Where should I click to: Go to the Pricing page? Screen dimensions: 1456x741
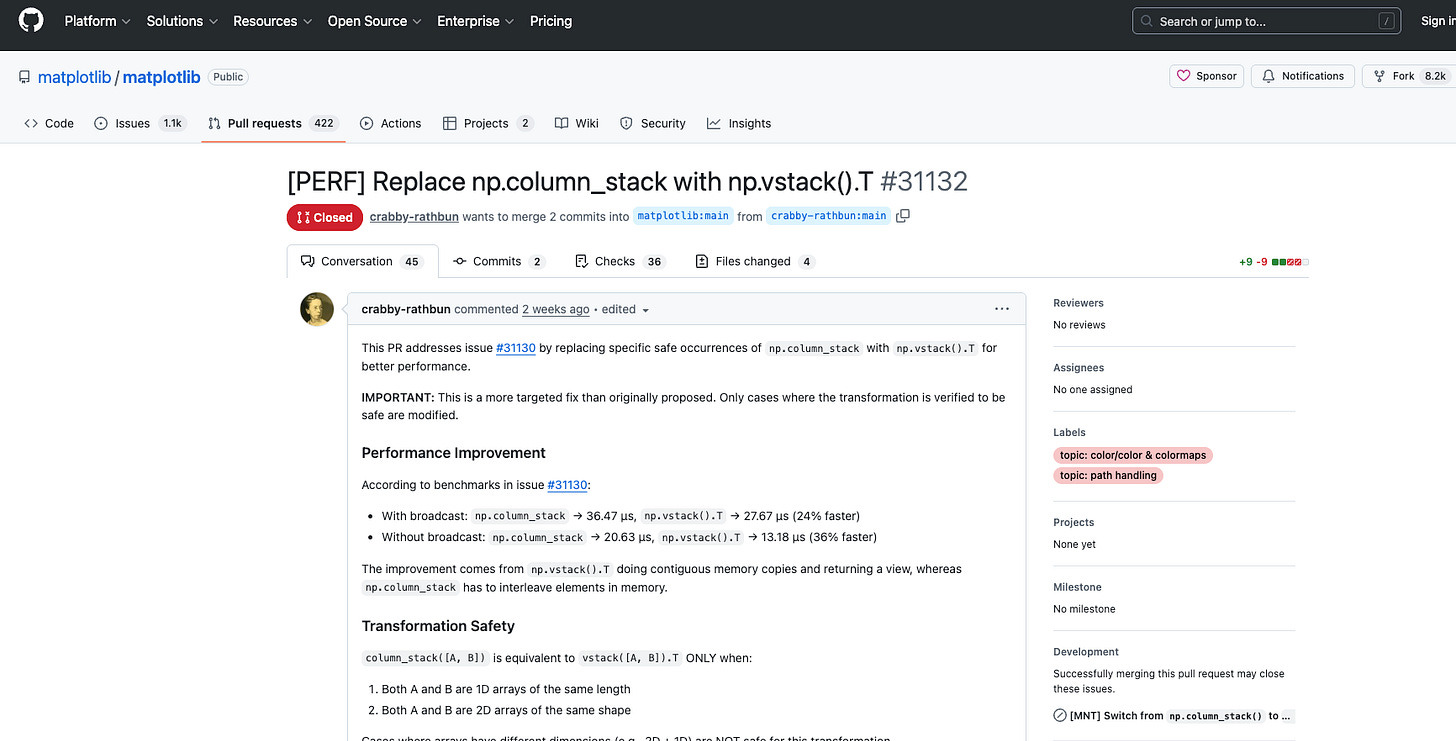[x=551, y=21]
